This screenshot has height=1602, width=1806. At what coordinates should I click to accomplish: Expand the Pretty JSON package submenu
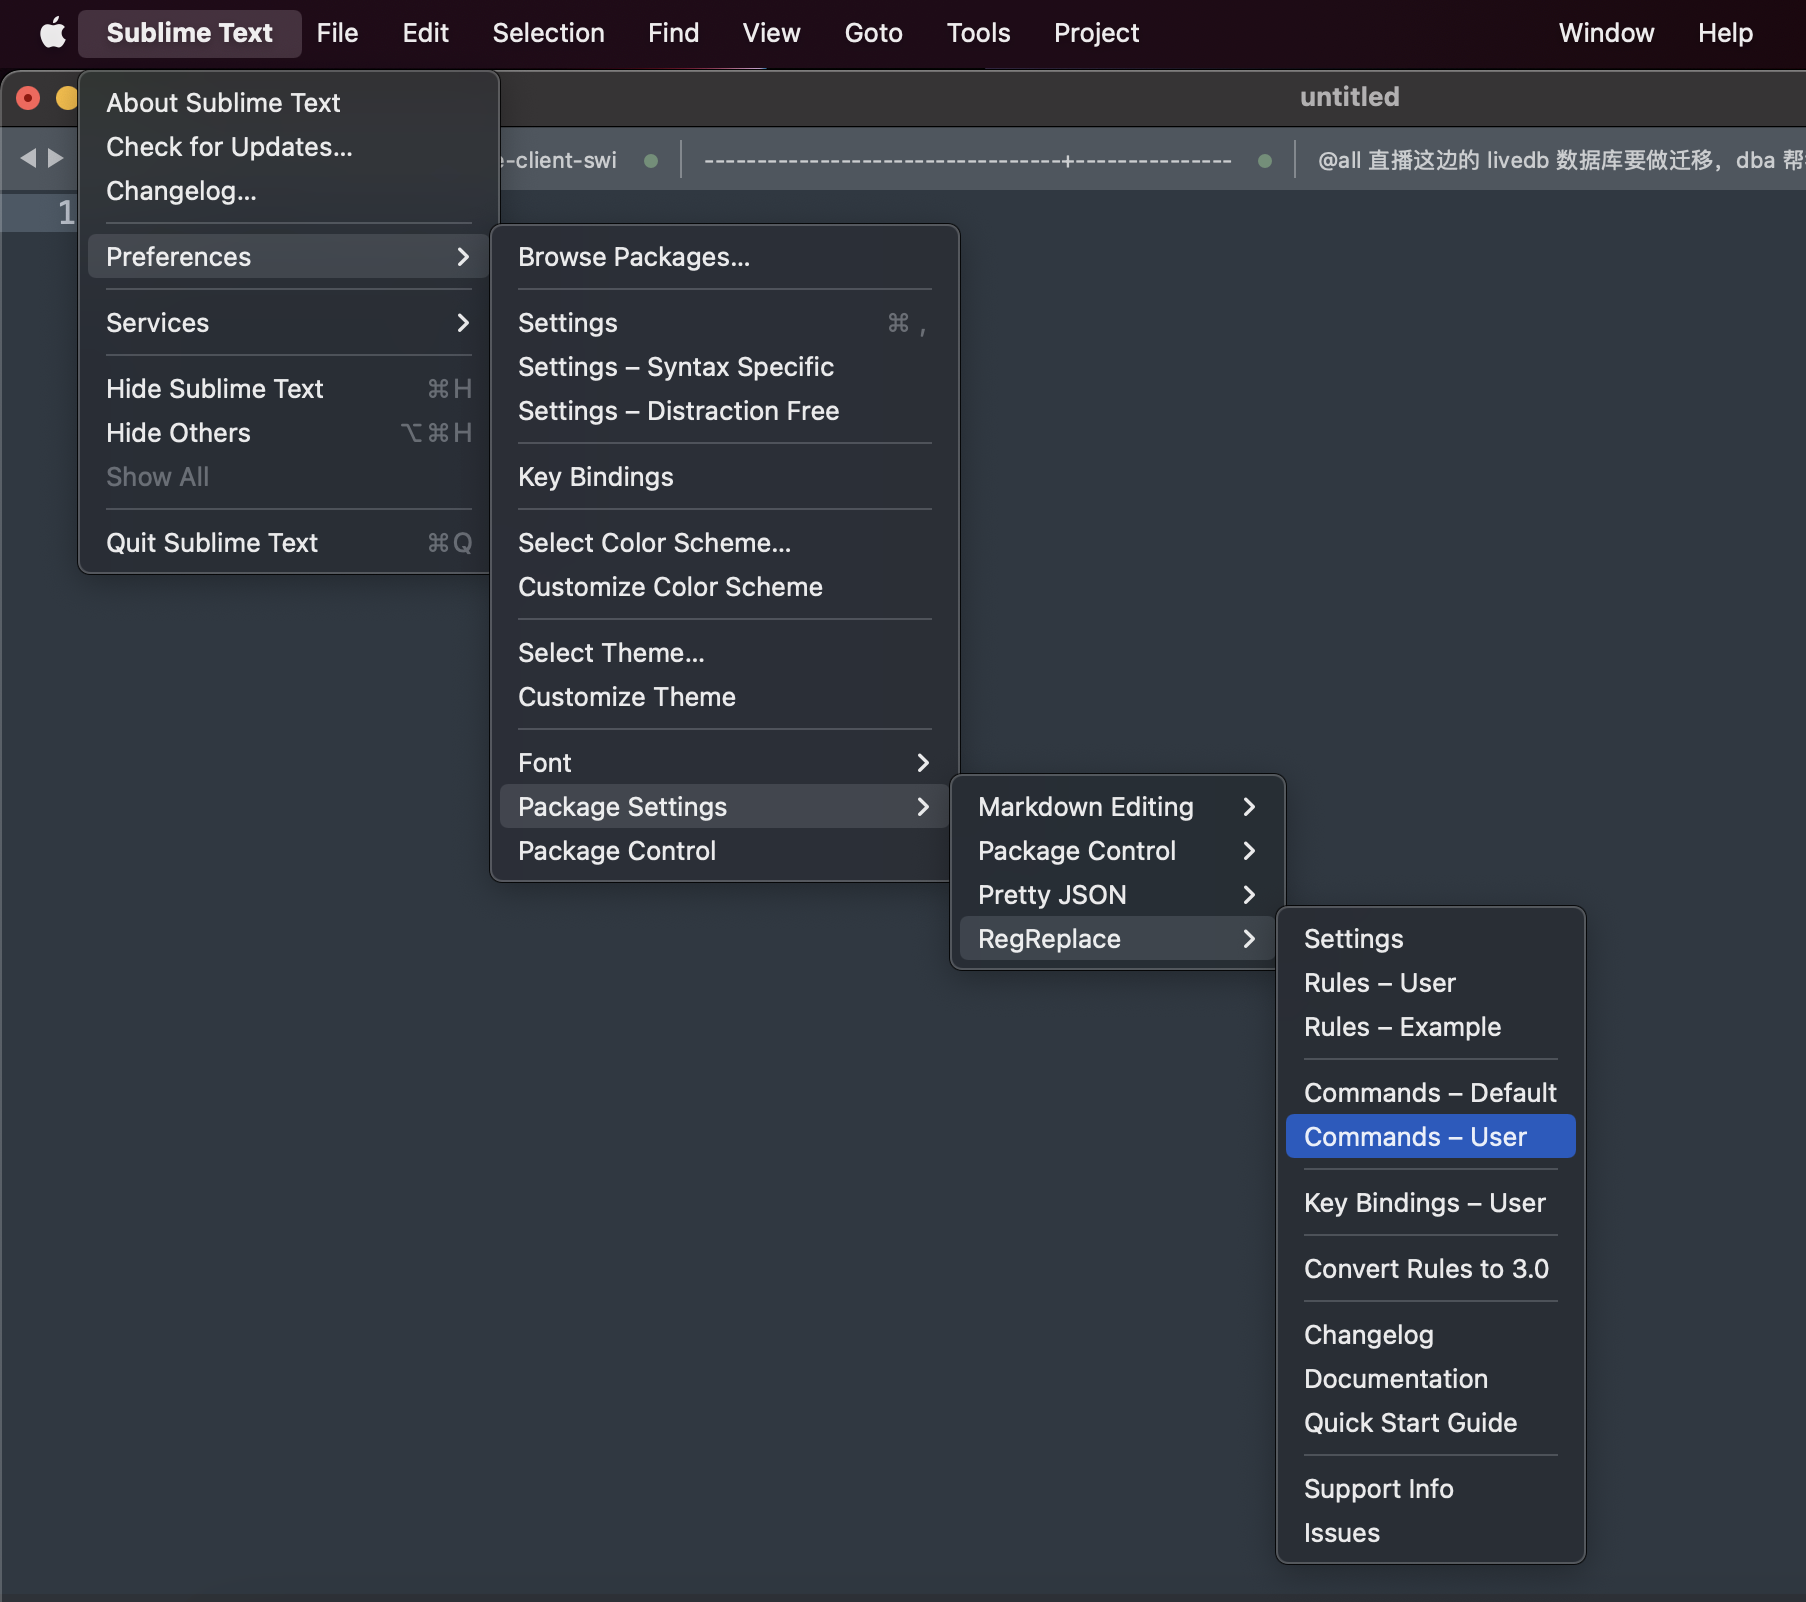[x=1116, y=895]
